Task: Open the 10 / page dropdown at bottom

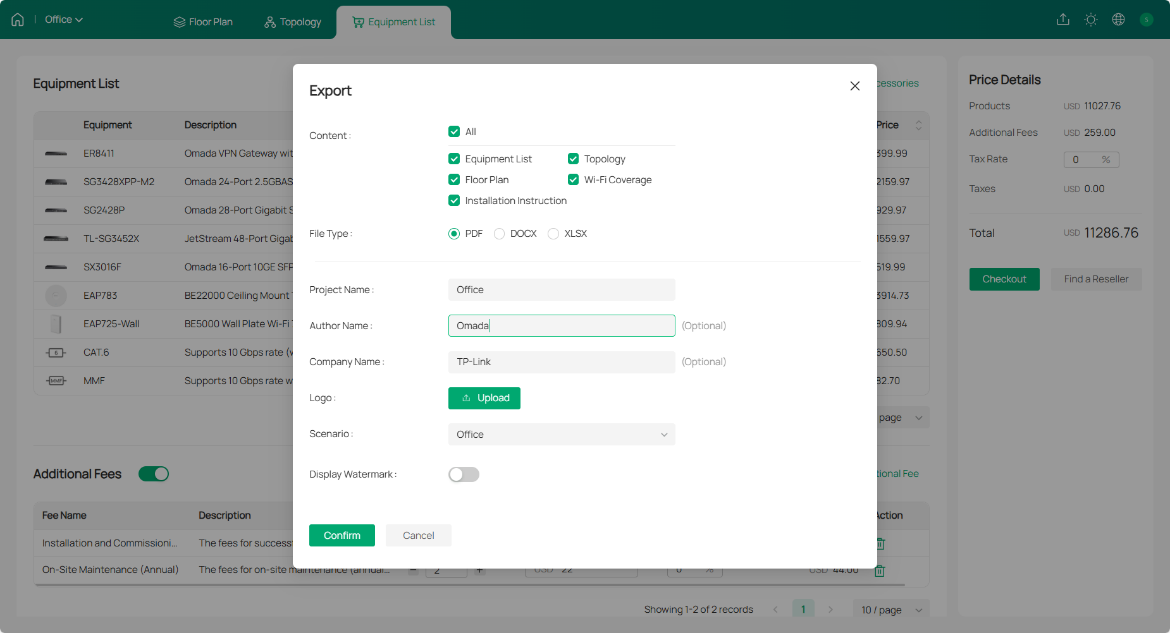Action: click(891, 609)
